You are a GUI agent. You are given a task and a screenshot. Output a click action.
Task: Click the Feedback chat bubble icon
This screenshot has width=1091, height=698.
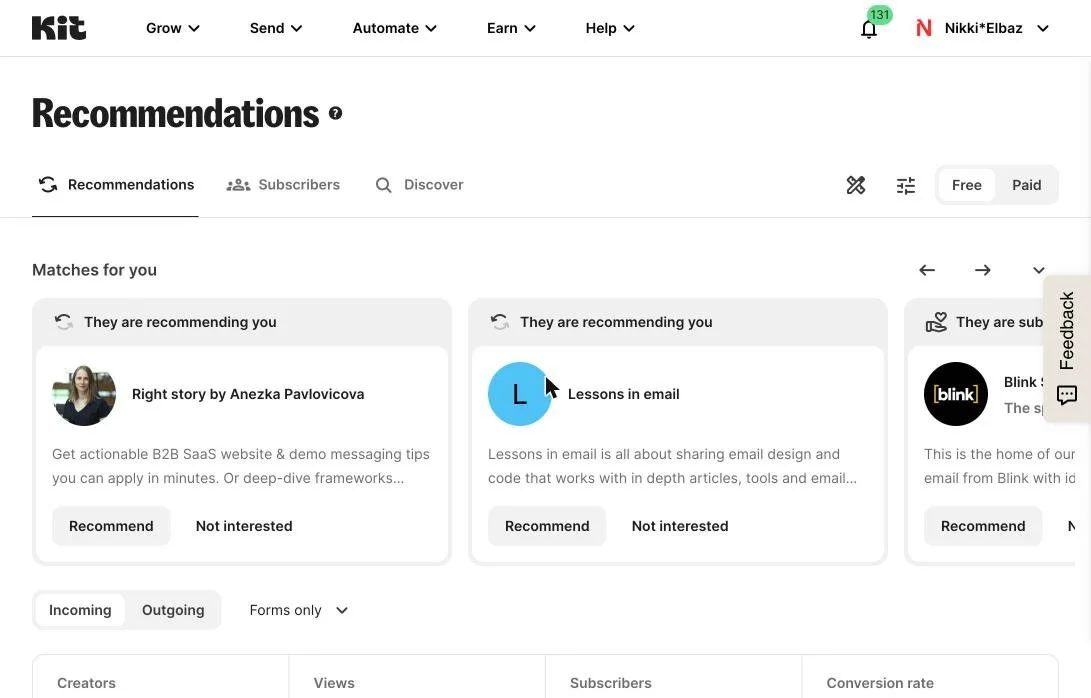[x=1067, y=395]
